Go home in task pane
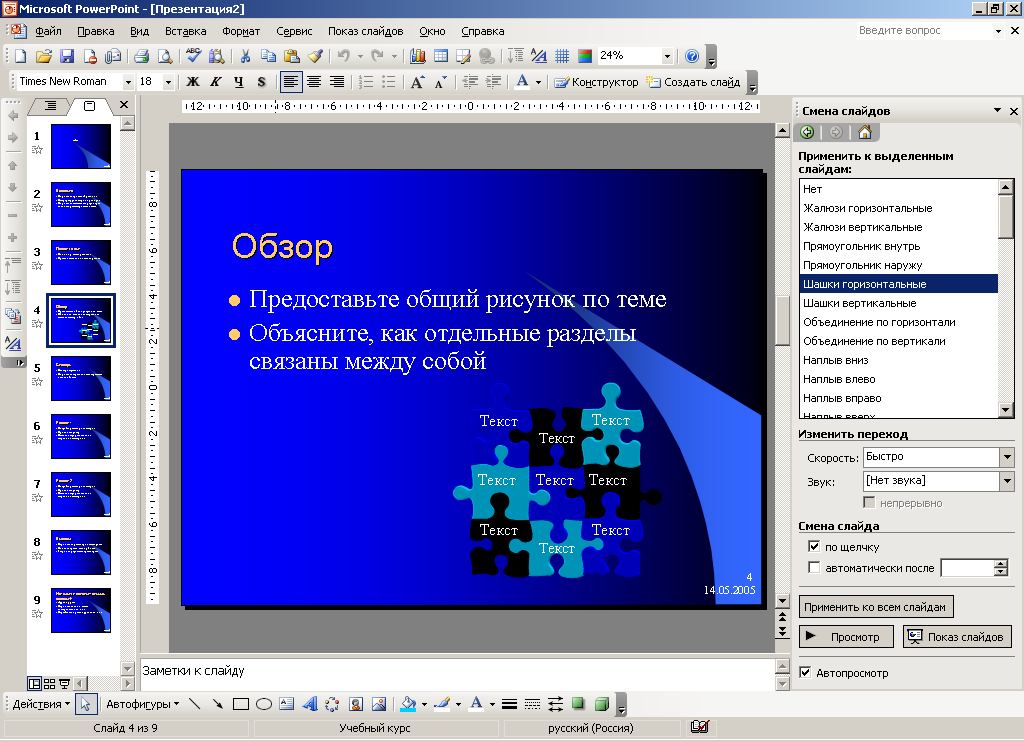Screen dimensions: 1024x742 point(865,132)
